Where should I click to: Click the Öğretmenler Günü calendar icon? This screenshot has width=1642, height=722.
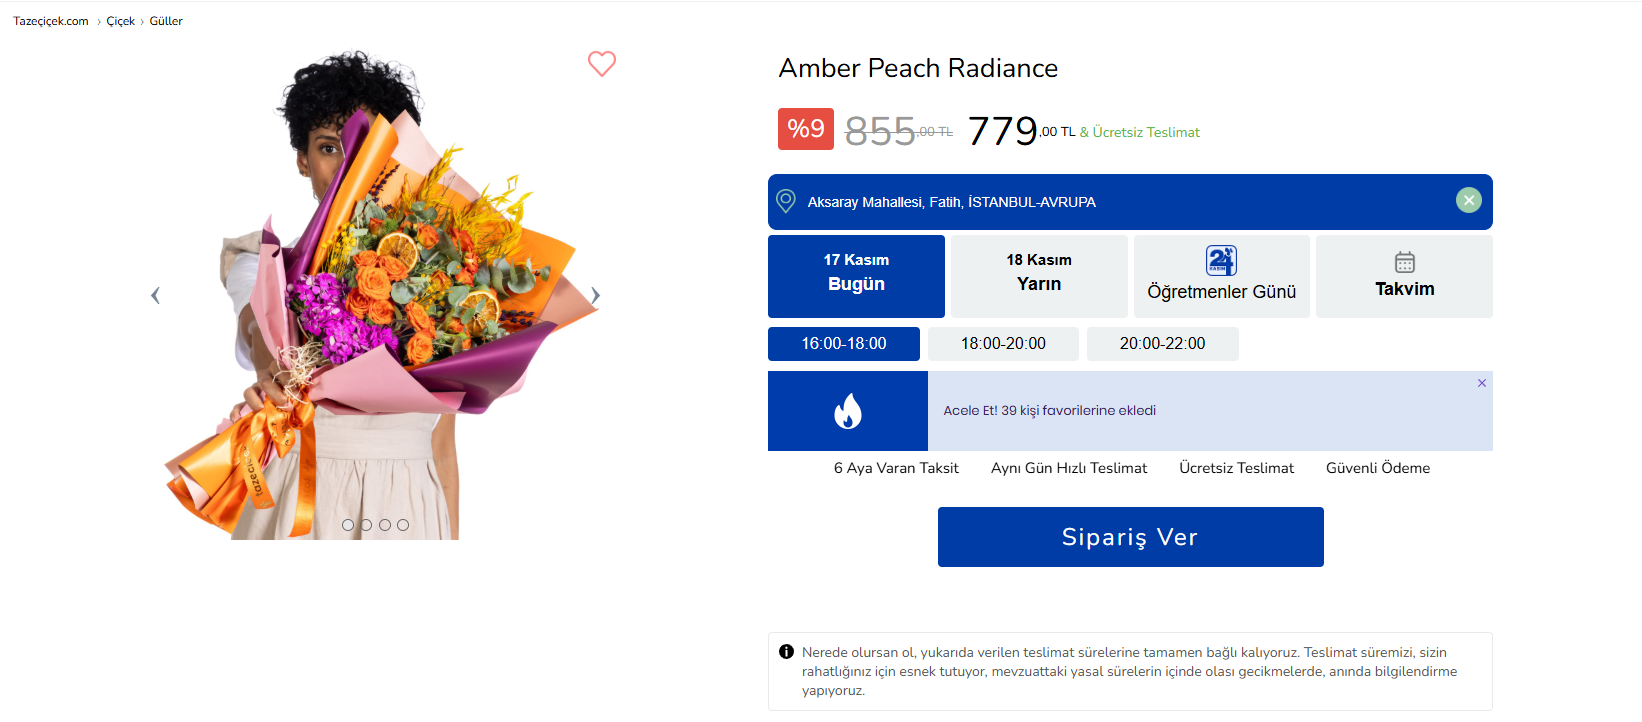coord(1221,260)
